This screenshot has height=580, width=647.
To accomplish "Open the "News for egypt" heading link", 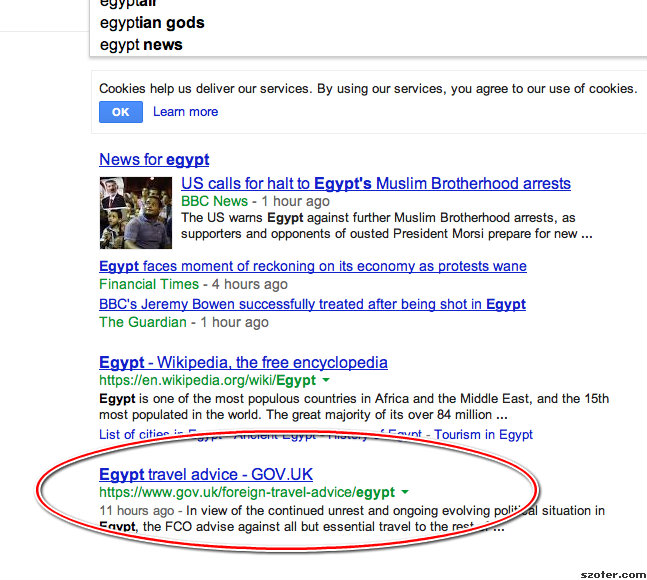I will [154, 159].
